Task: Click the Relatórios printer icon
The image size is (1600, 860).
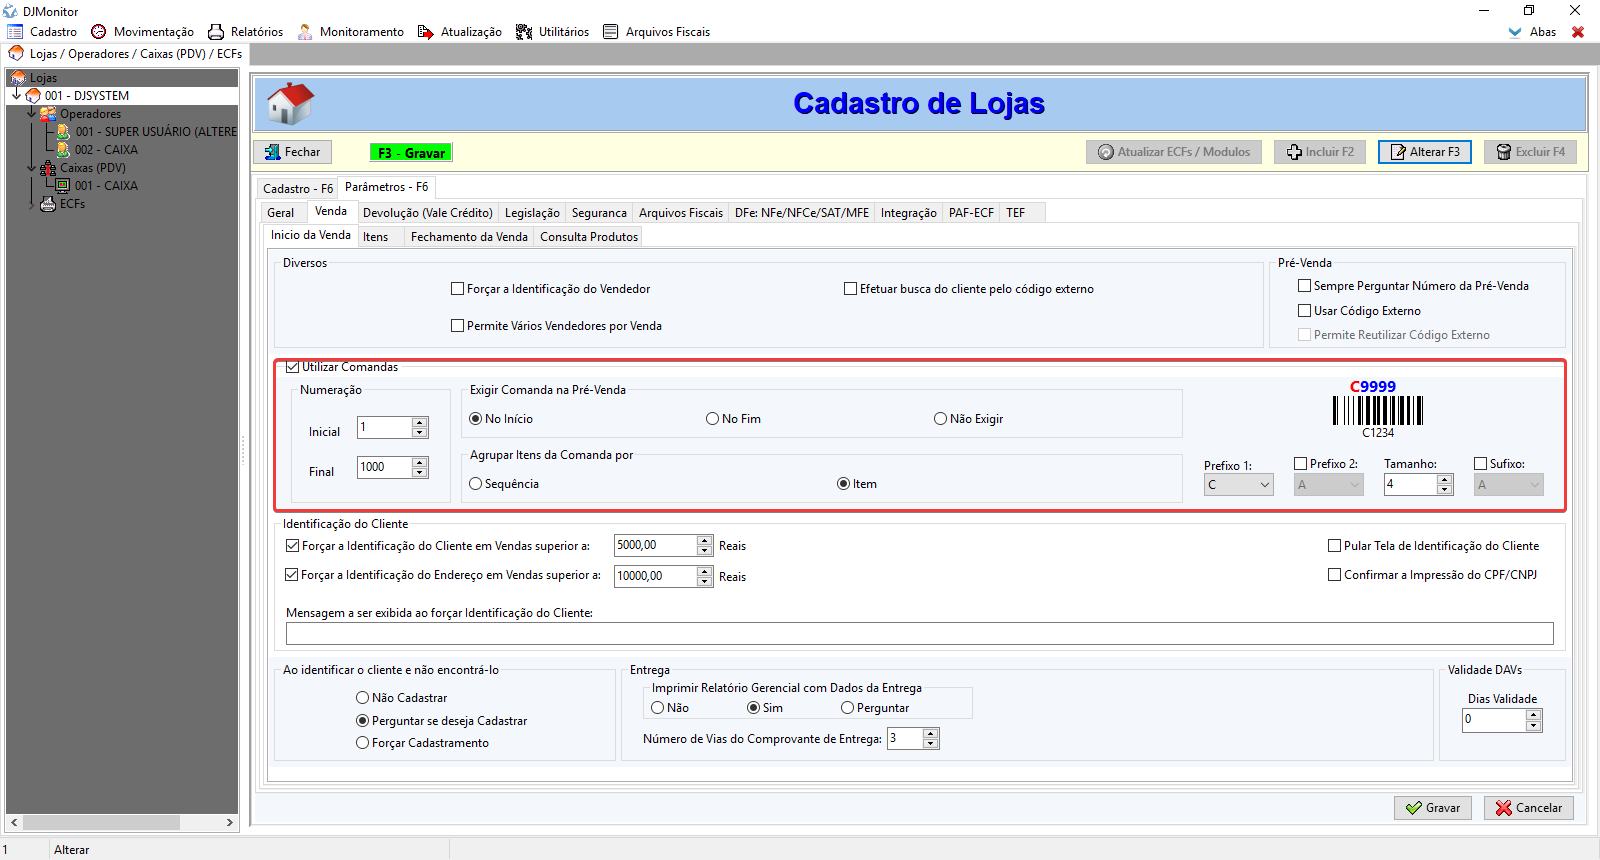Action: [216, 32]
